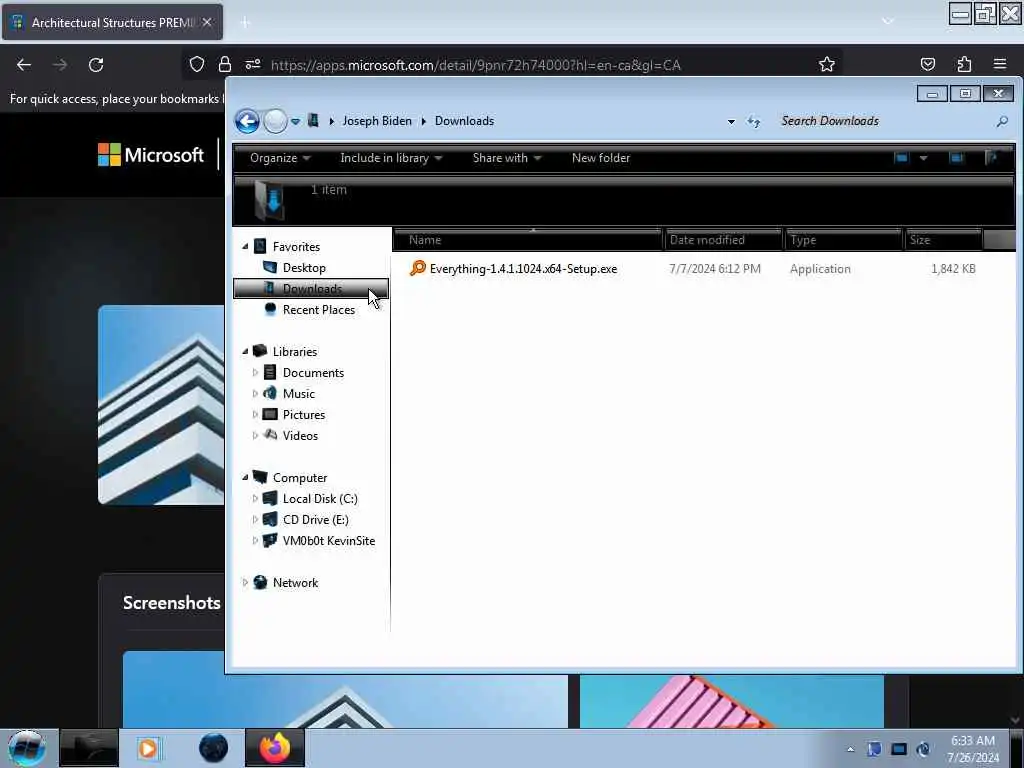The image size is (1024, 768).
Task: Bookmark page with the star icon
Action: pos(827,64)
